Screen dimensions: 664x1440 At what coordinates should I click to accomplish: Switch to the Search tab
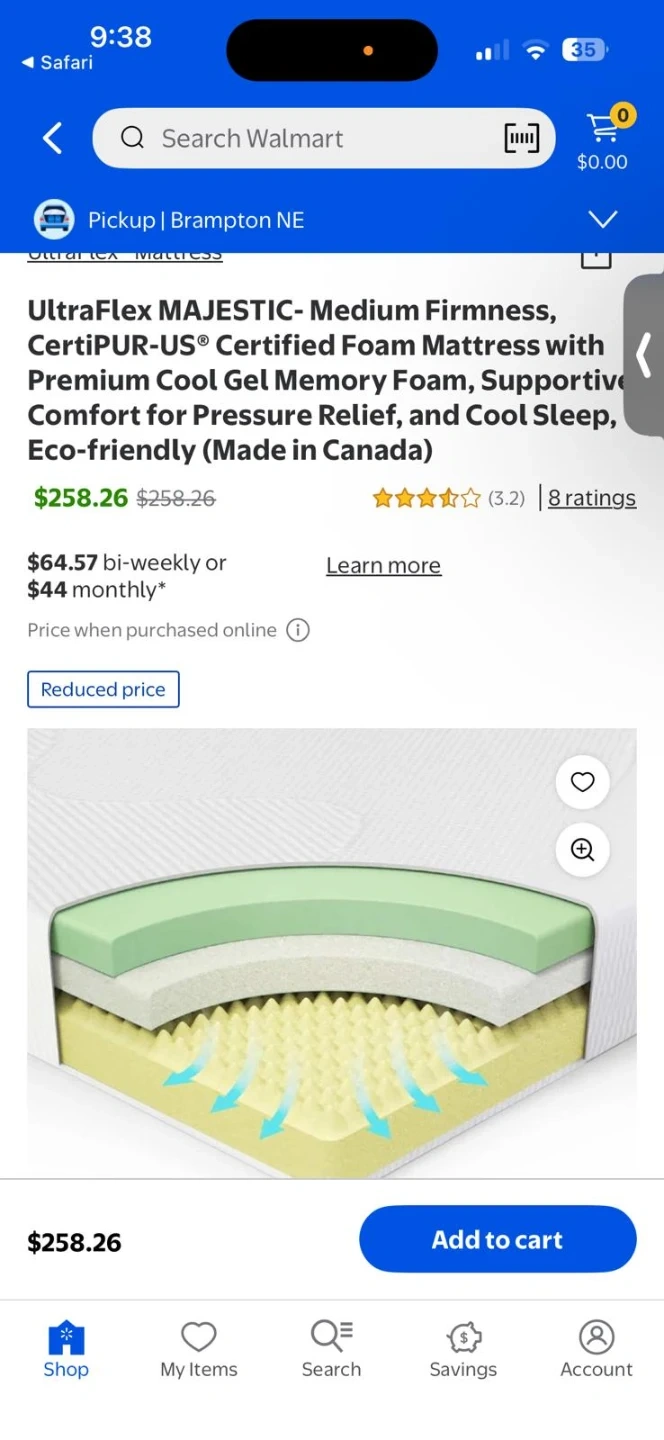(331, 1349)
